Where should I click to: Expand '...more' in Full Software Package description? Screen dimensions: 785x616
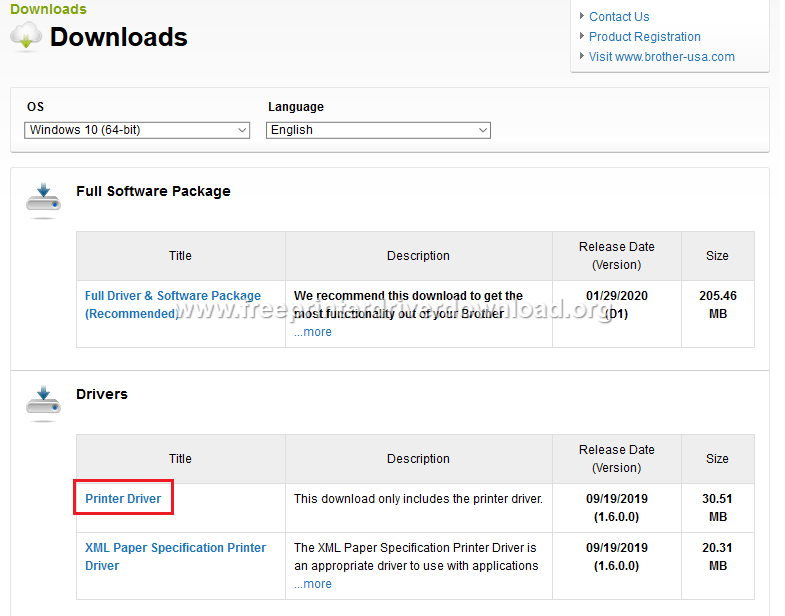313,332
